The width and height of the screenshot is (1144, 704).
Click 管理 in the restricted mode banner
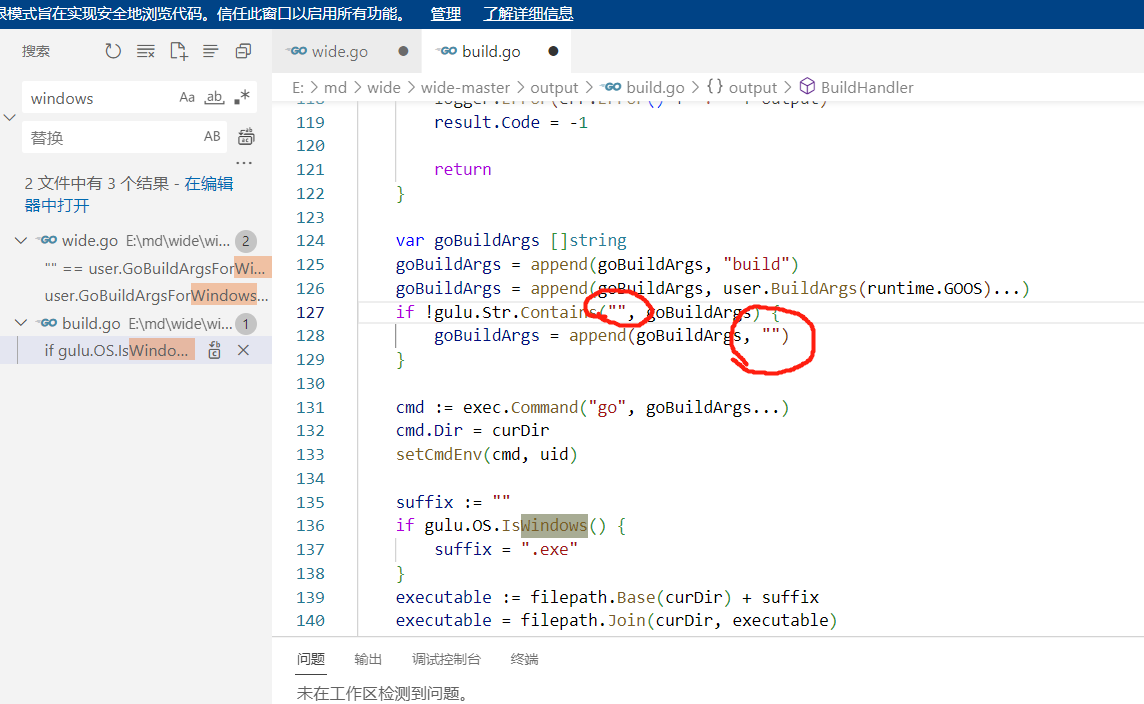(x=445, y=13)
